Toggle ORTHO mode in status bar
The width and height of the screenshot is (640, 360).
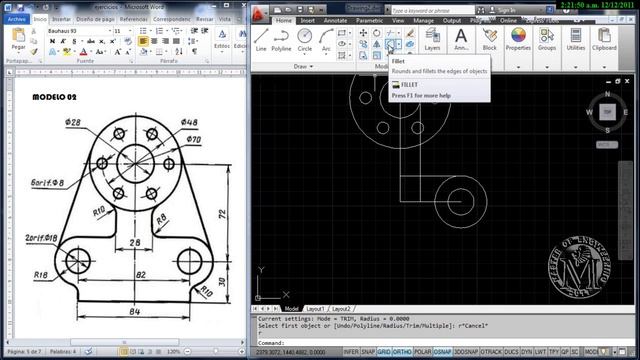click(x=402, y=352)
